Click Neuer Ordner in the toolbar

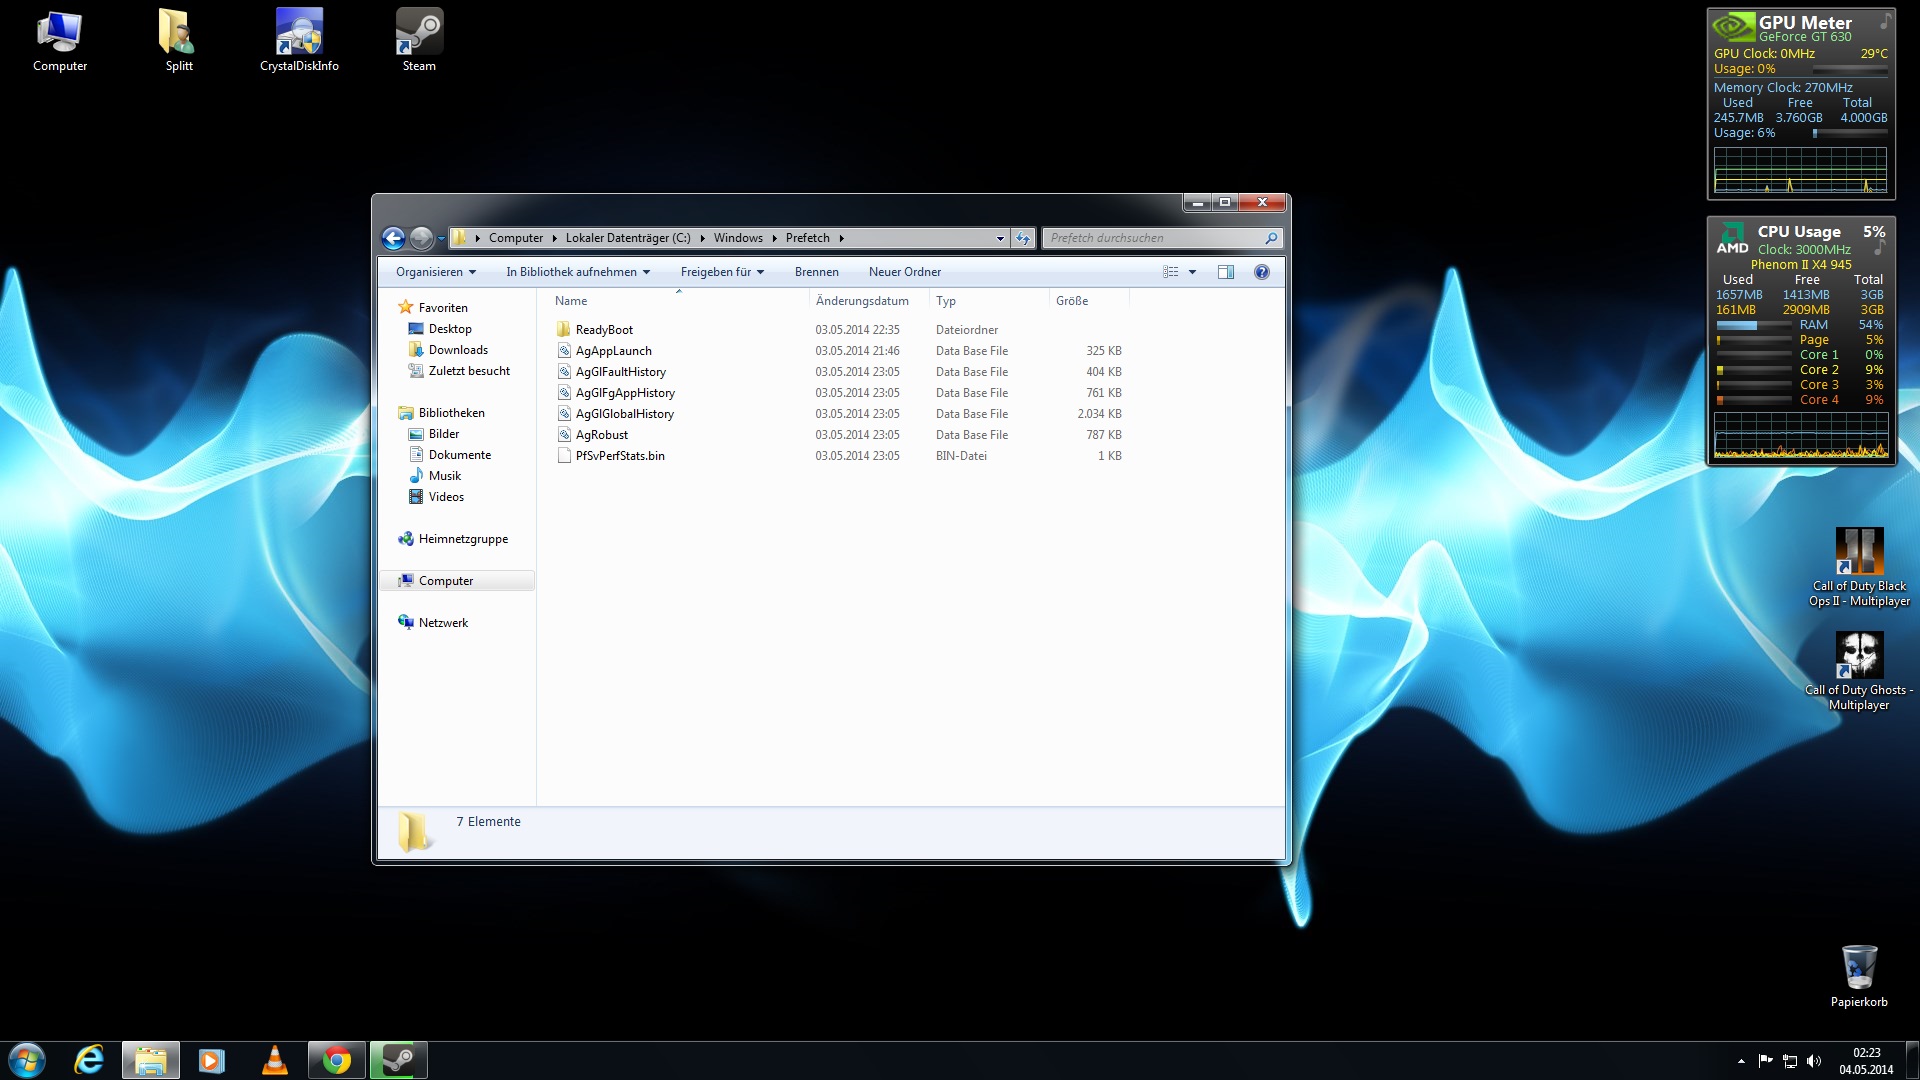click(904, 272)
